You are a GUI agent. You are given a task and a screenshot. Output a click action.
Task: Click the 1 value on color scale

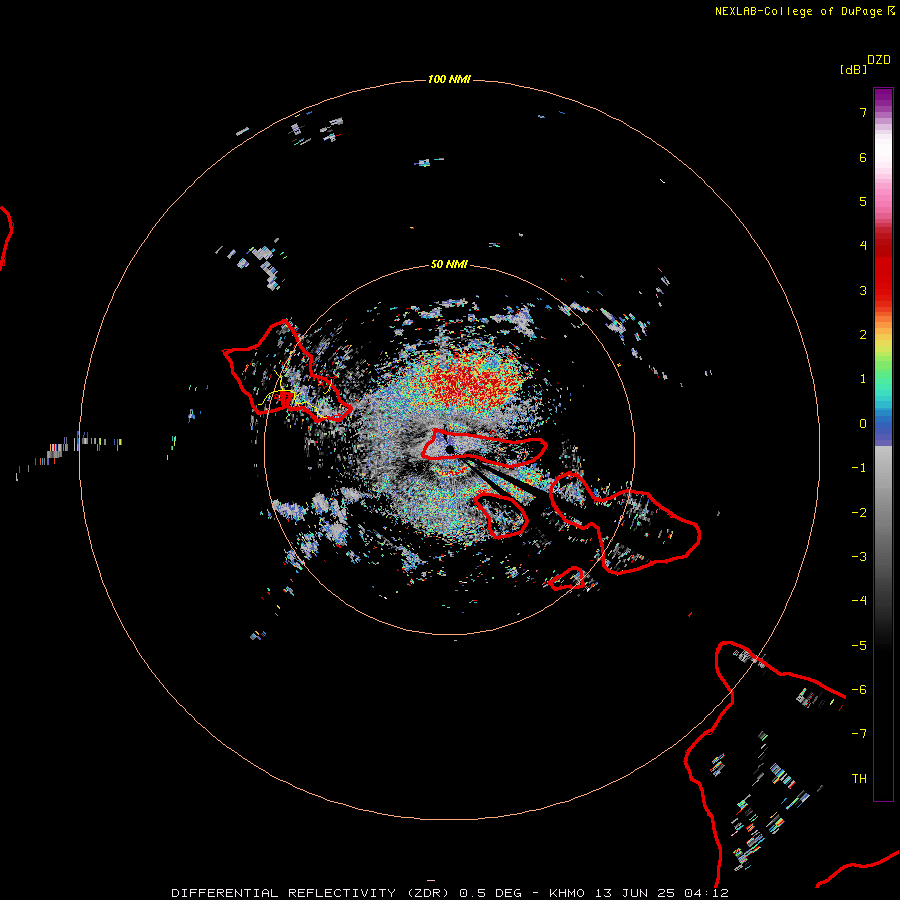pos(863,379)
